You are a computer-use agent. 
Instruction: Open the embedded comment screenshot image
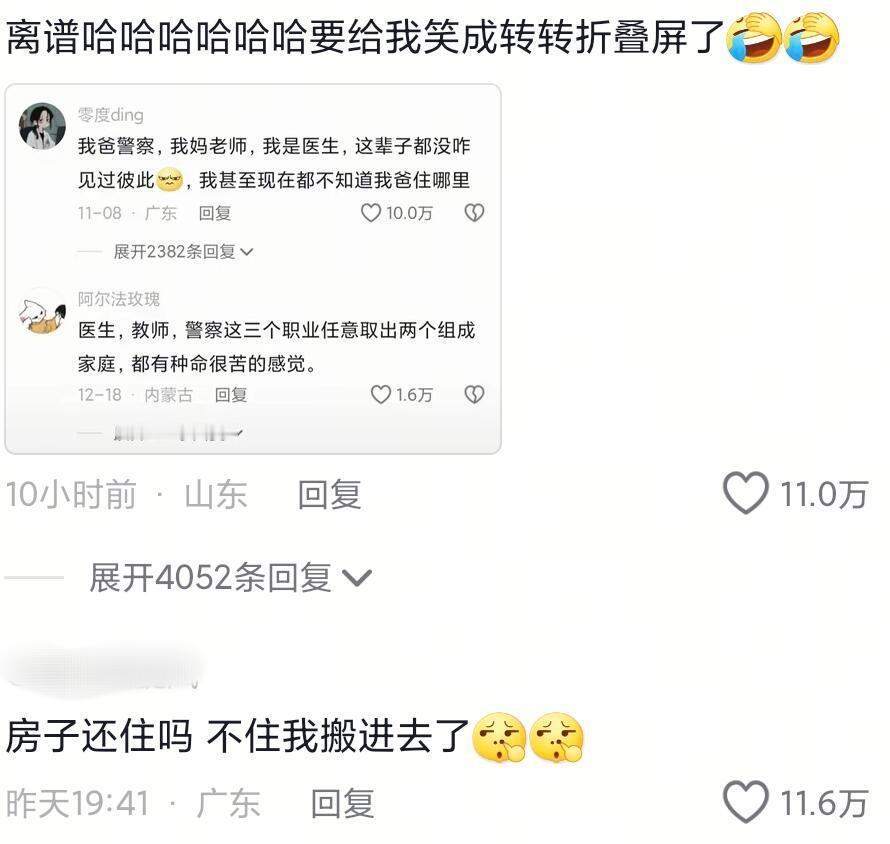coord(253,269)
